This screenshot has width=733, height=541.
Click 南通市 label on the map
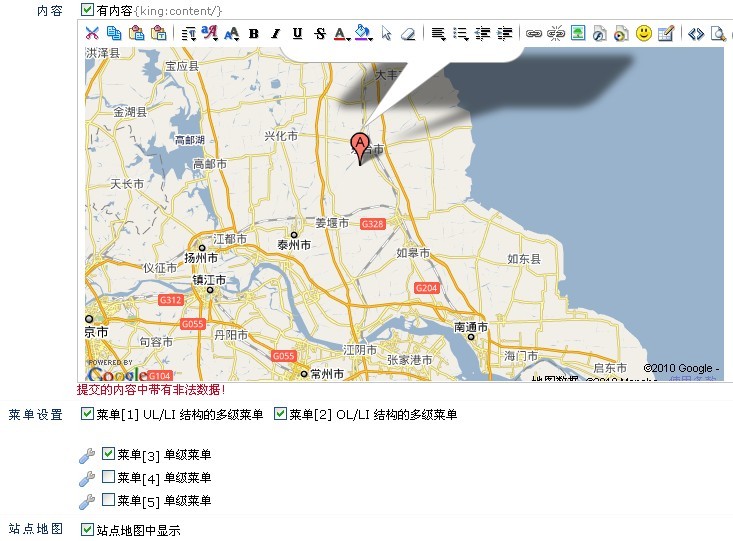click(471, 327)
